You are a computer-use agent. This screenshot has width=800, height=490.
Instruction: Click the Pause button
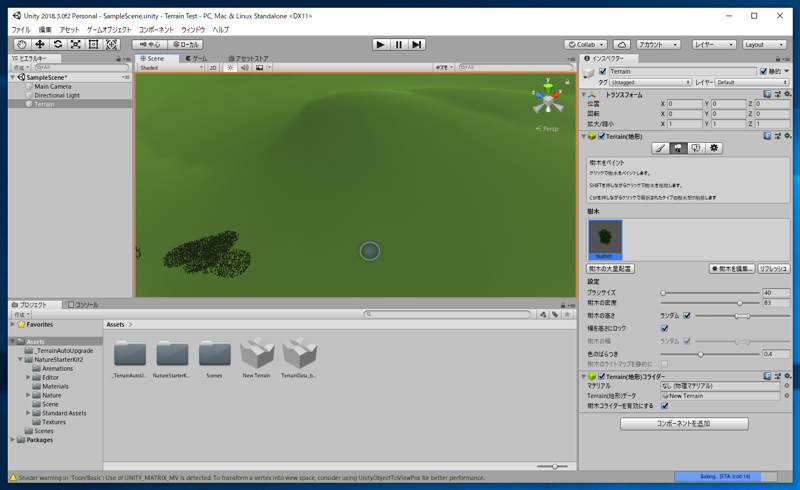(398, 44)
